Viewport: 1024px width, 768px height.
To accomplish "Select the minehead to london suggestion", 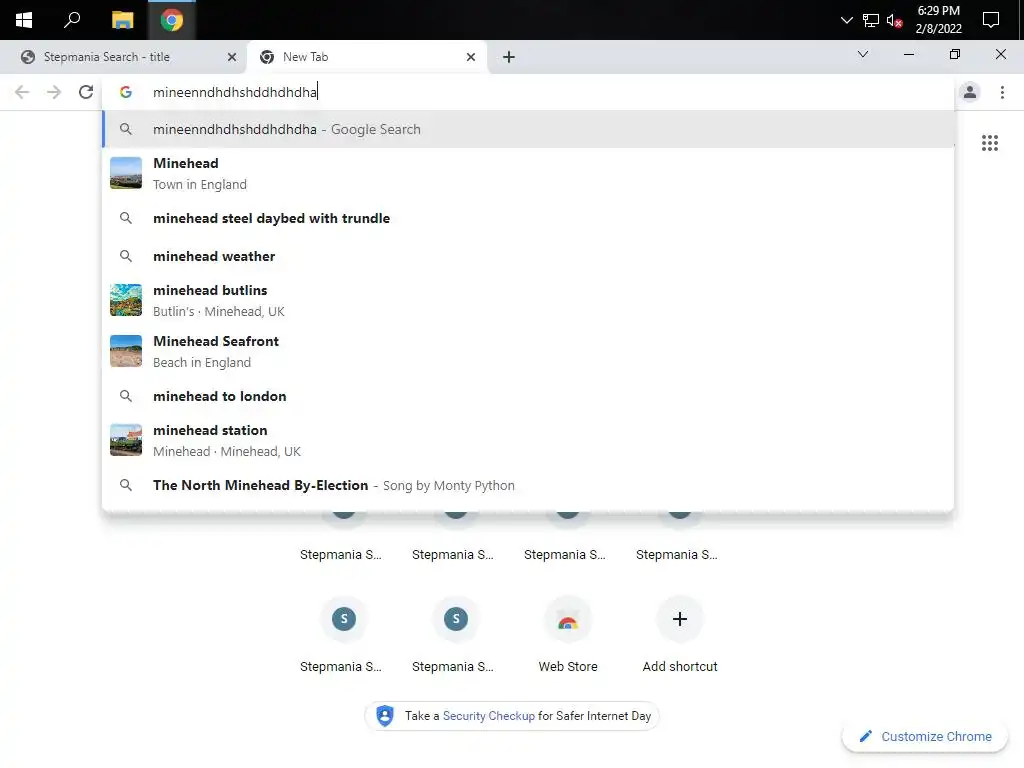I will pos(528,396).
